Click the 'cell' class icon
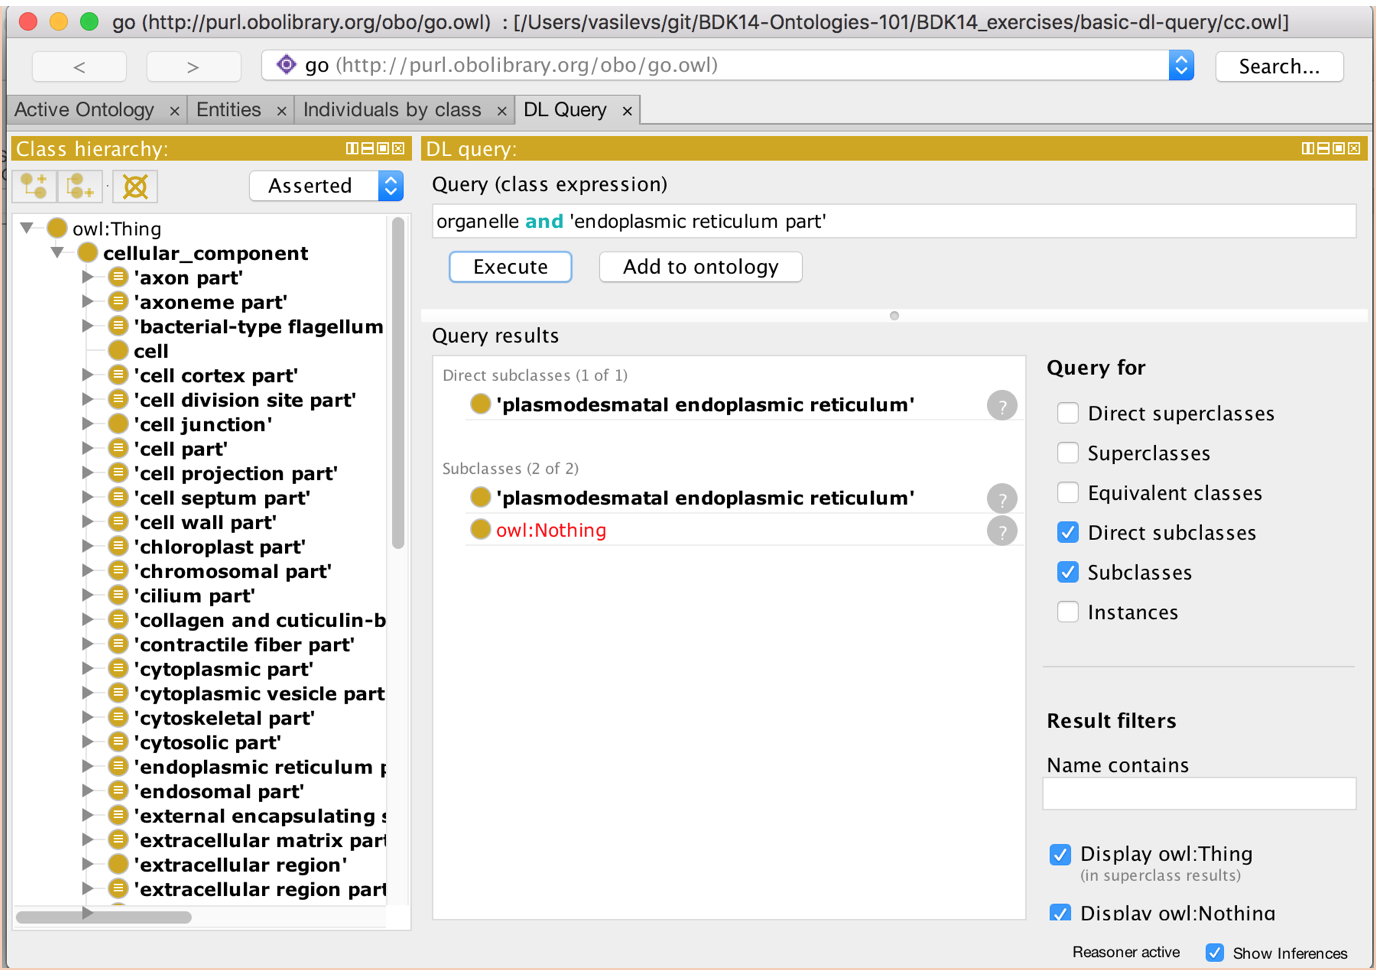 click(x=118, y=351)
